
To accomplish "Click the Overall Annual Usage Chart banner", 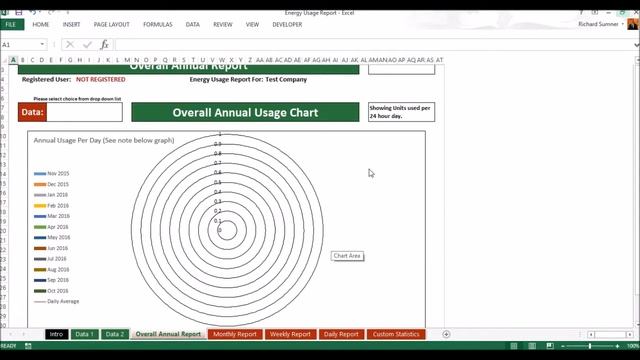I will pos(245,112).
